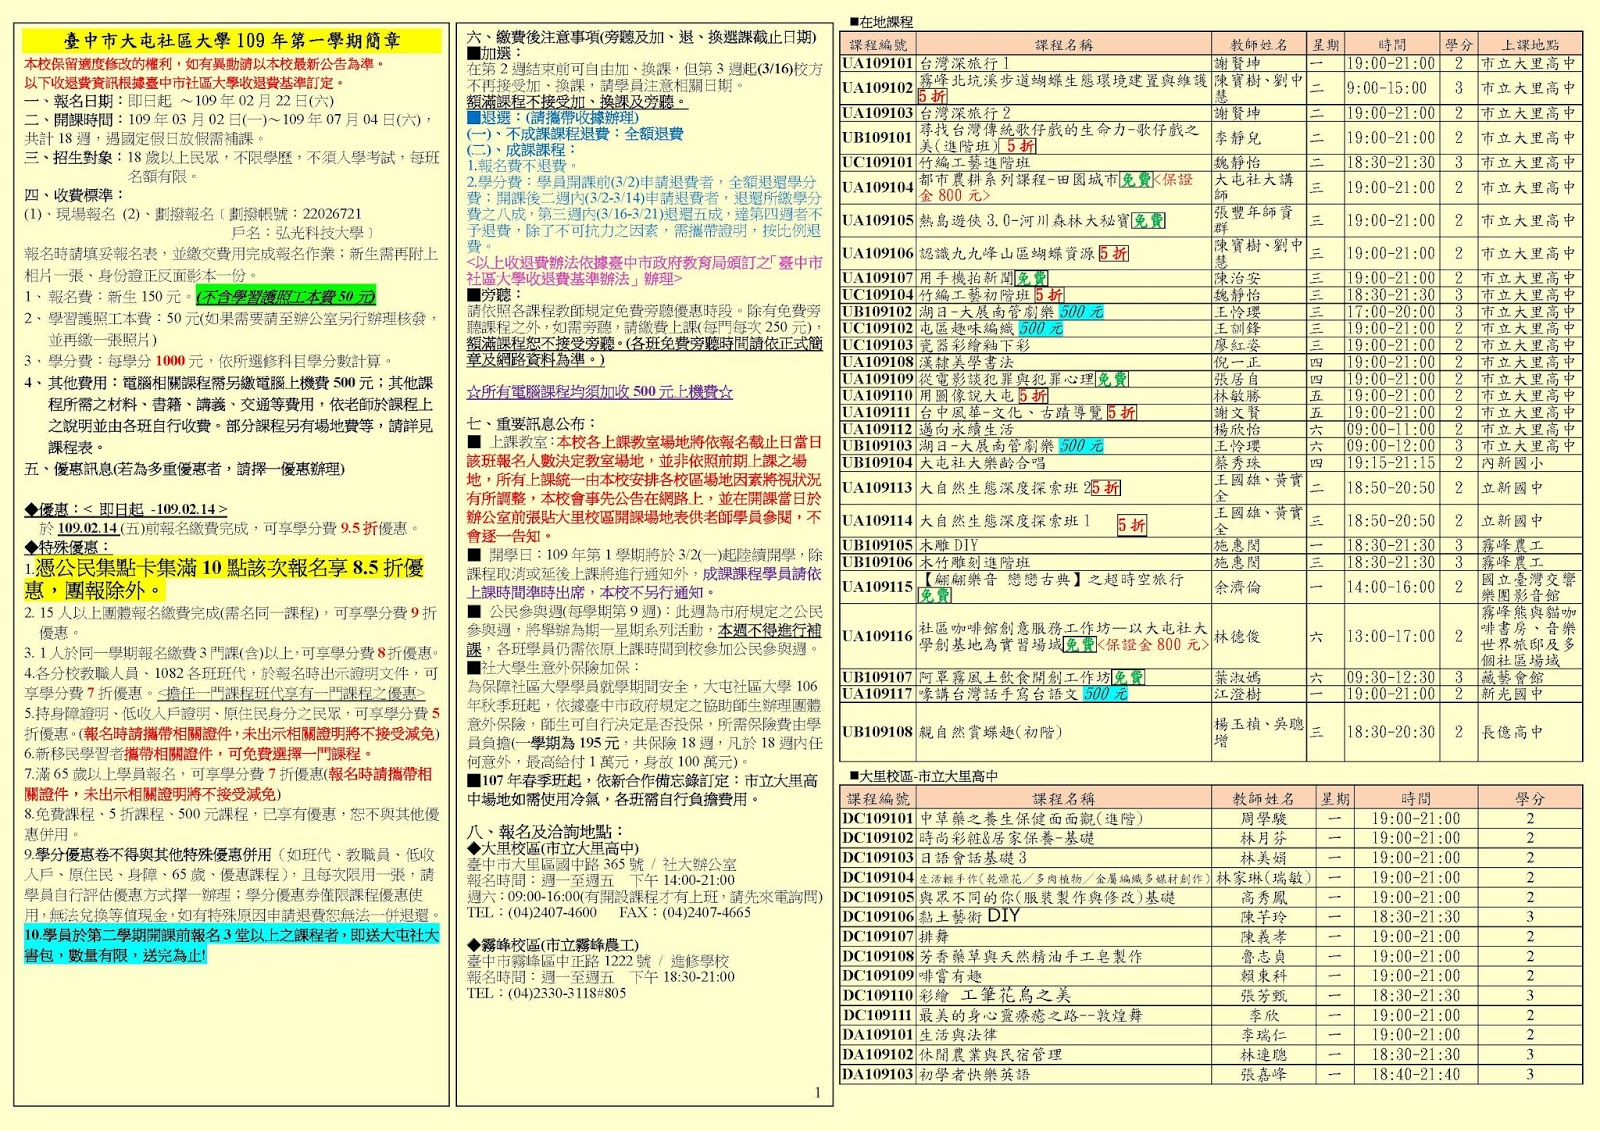Click course name '邁向永續生活'
The height and width of the screenshot is (1131, 1600).
966,429
